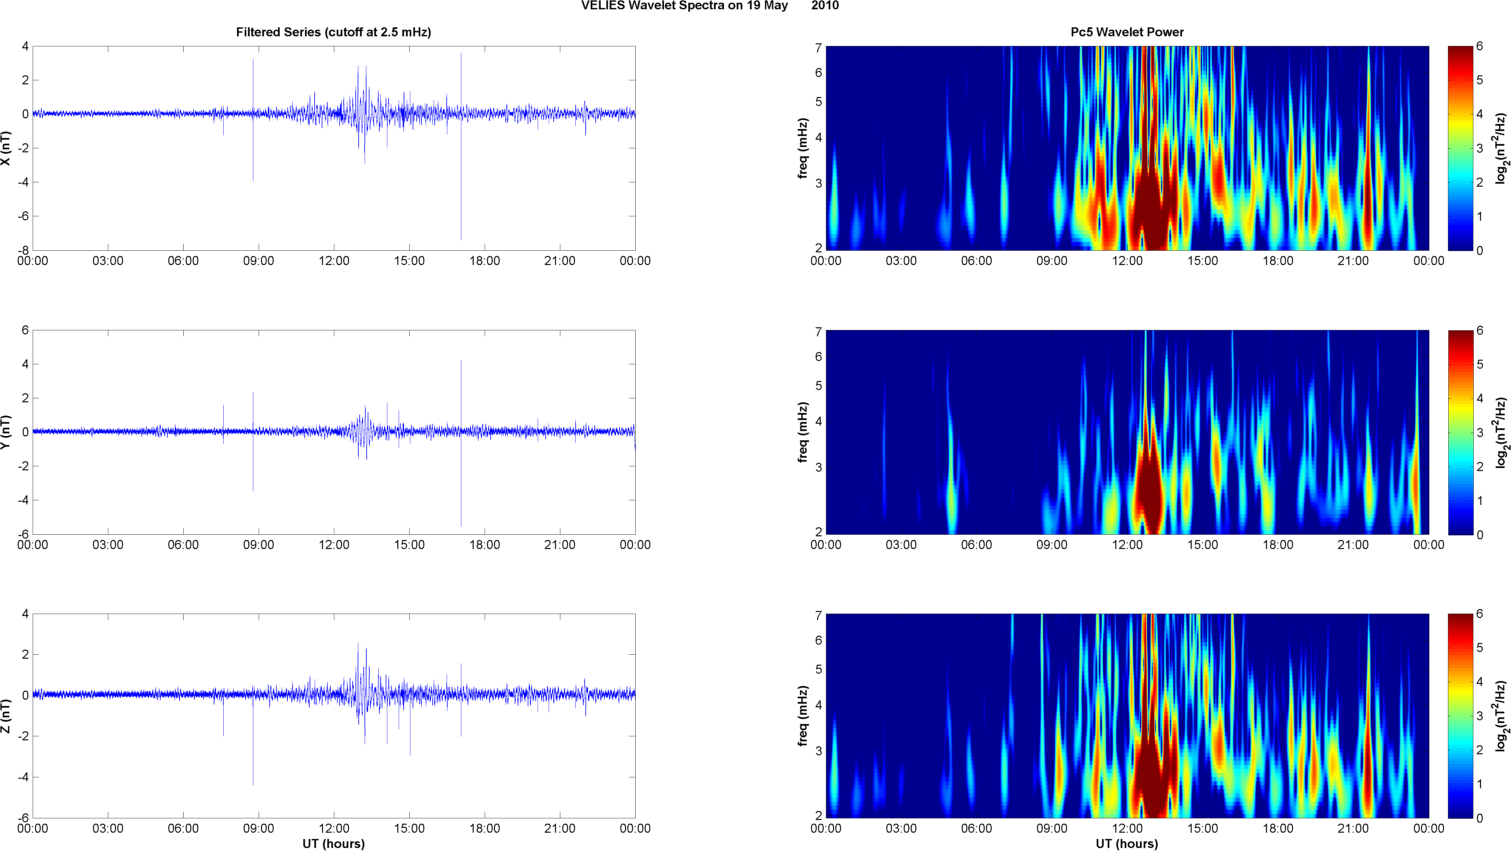Click the X series spike near 09:00

pyautogui.click(x=253, y=120)
